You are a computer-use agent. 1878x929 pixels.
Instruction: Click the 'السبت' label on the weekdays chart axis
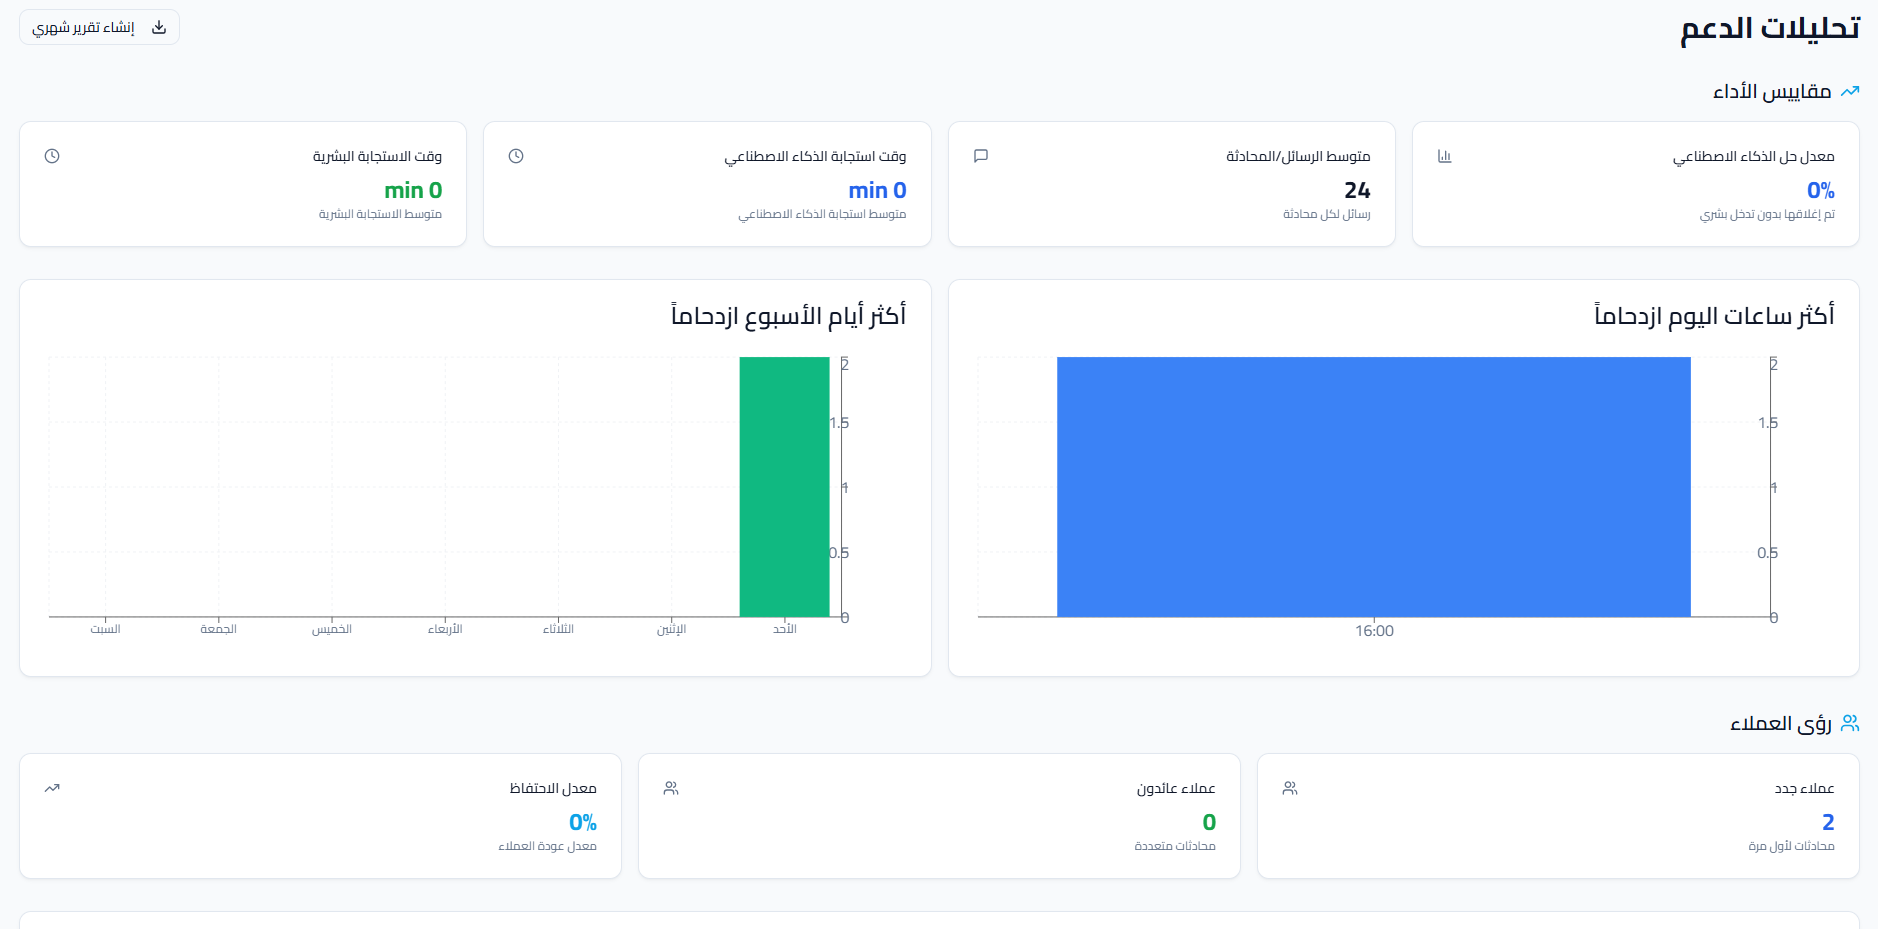click(105, 629)
